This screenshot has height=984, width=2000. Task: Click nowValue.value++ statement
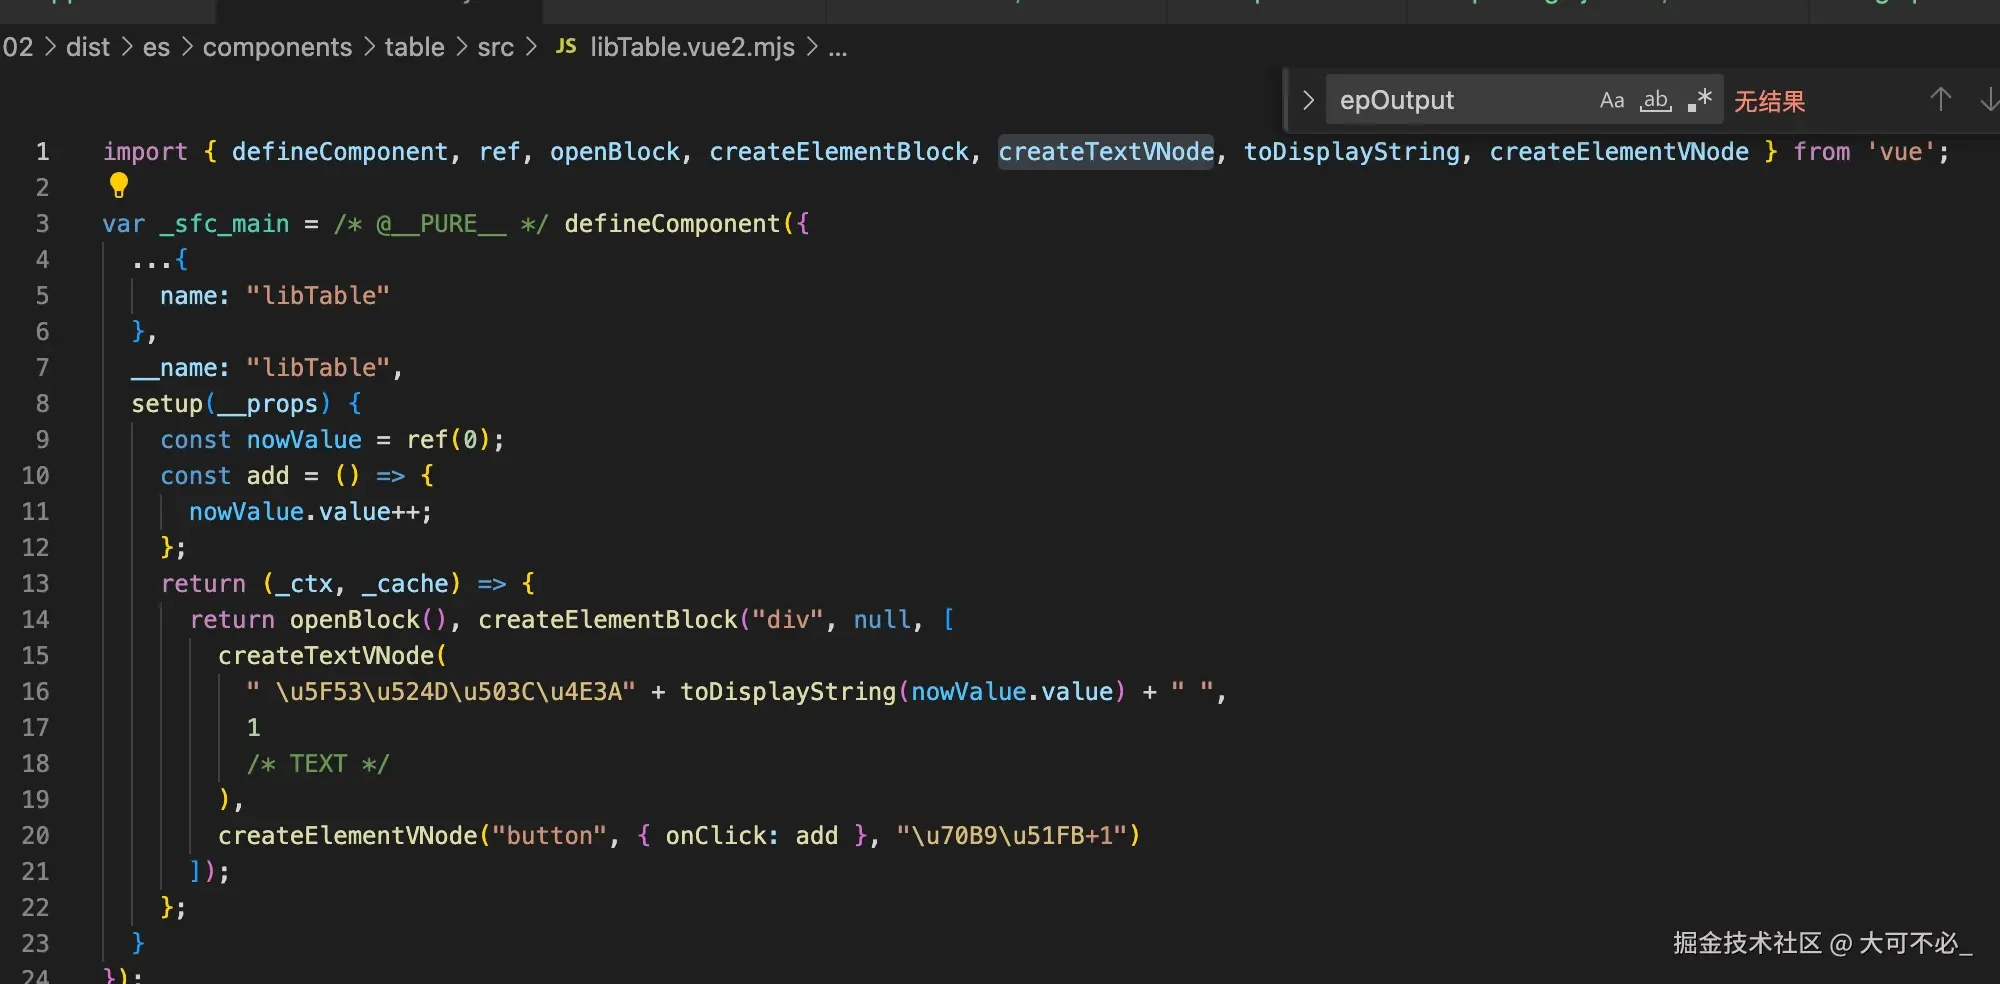coord(310,511)
